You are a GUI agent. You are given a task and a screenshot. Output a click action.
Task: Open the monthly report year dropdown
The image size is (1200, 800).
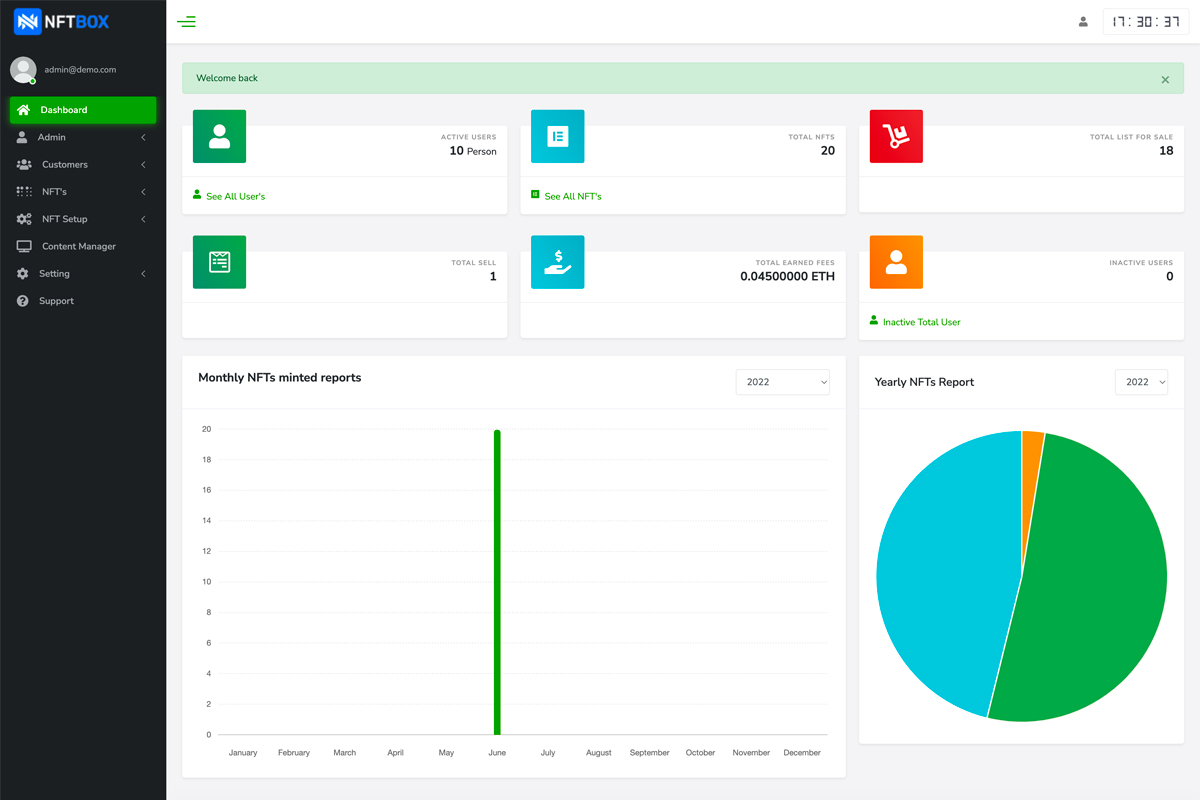click(x=783, y=382)
